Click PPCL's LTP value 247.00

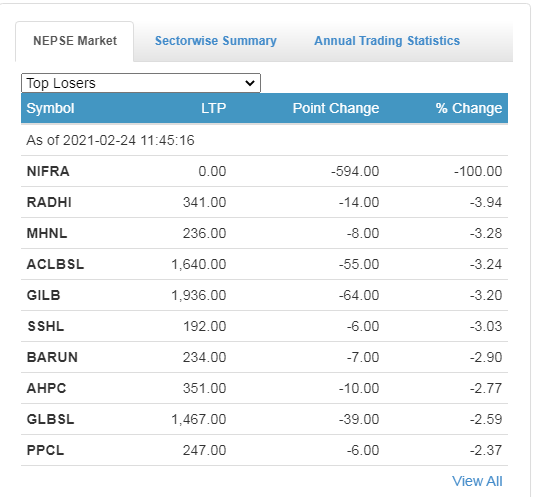pos(205,450)
